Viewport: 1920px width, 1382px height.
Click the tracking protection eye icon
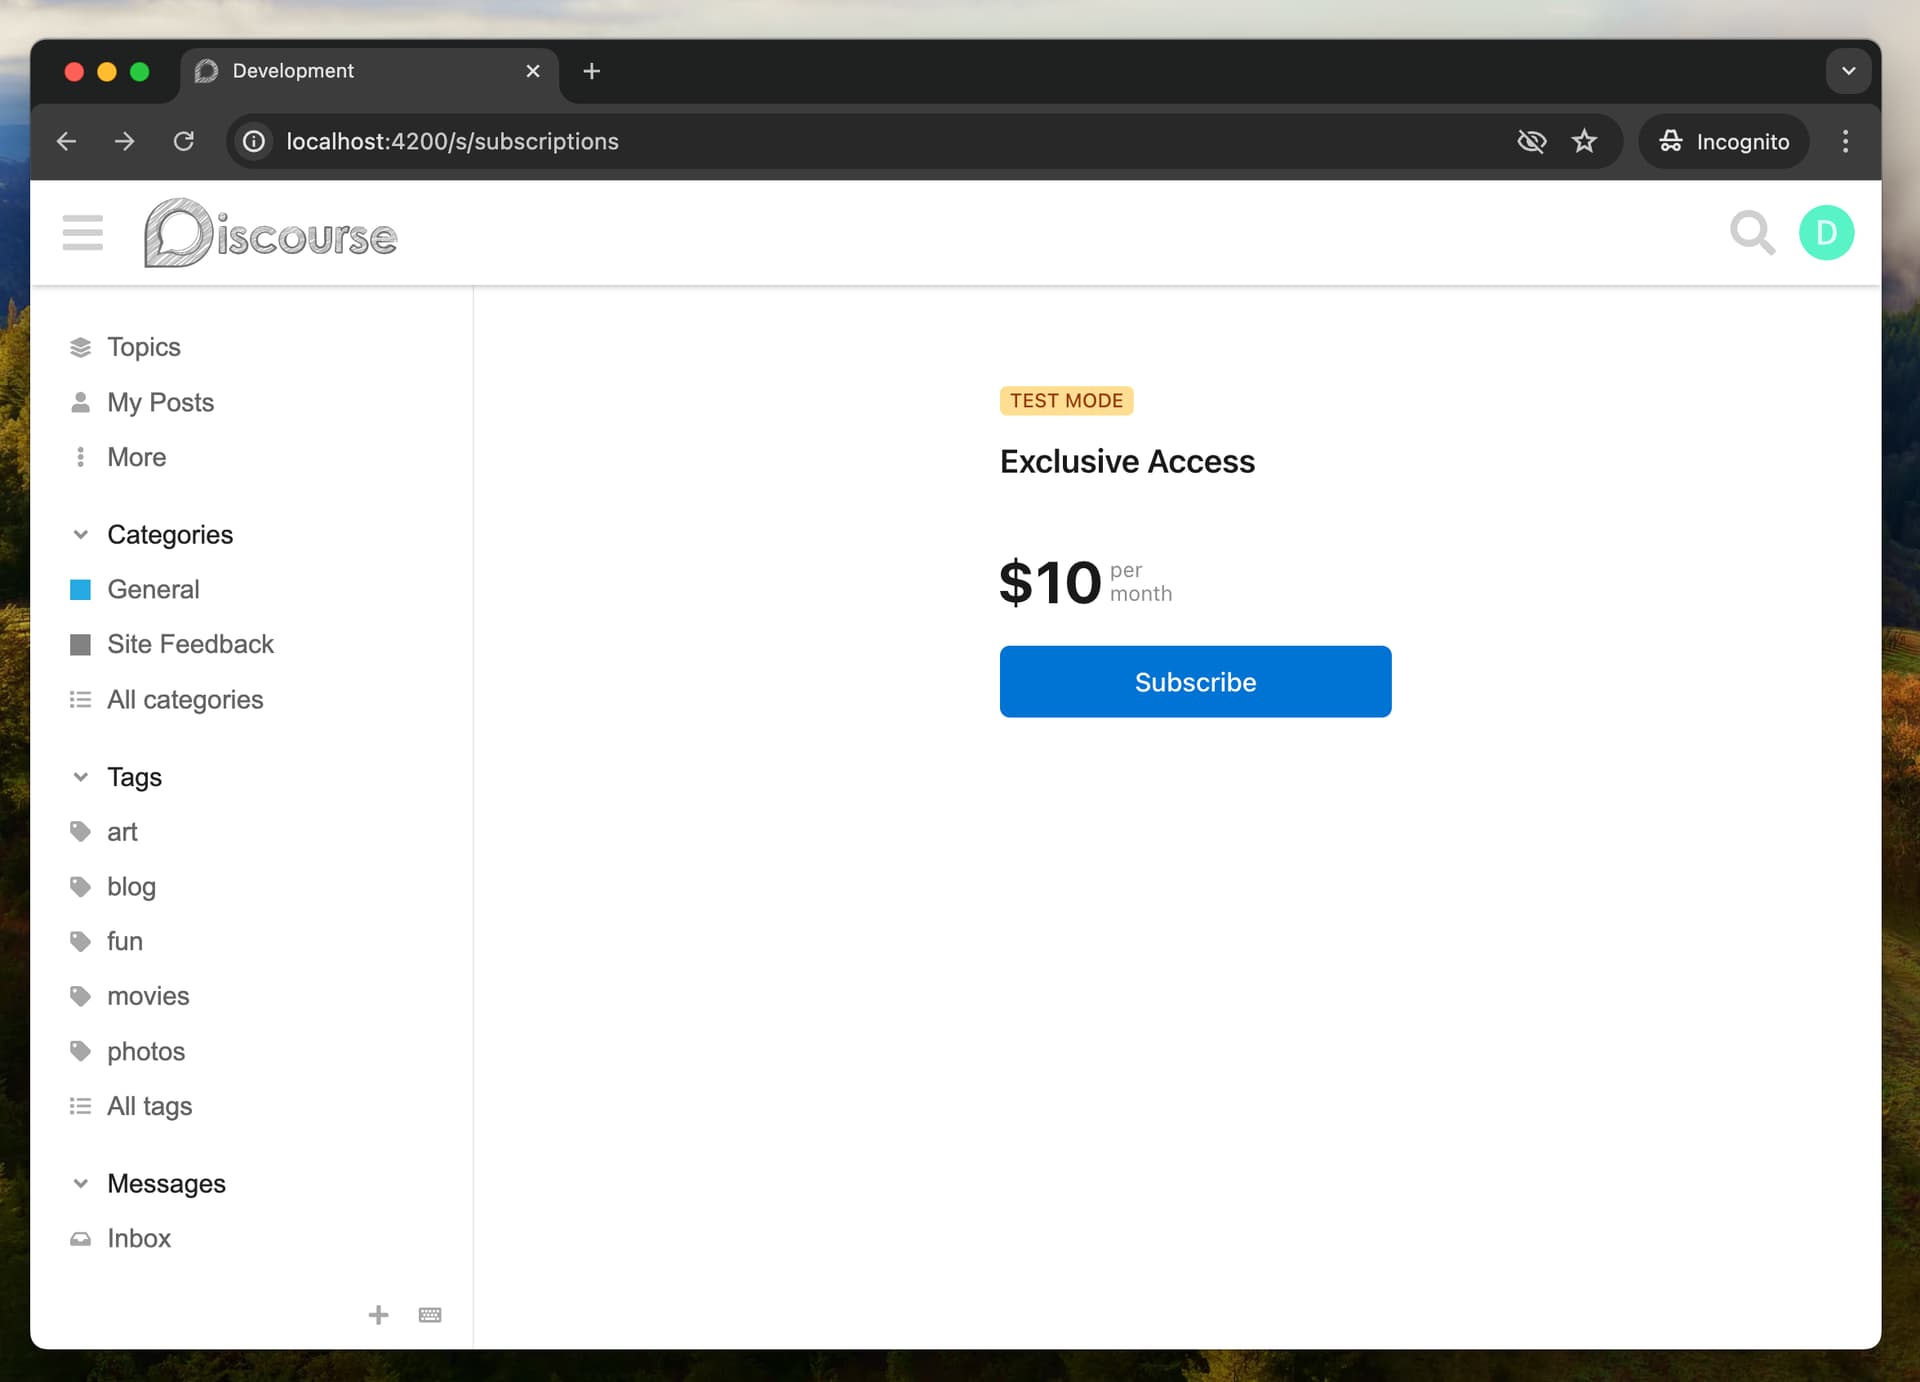(1531, 141)
